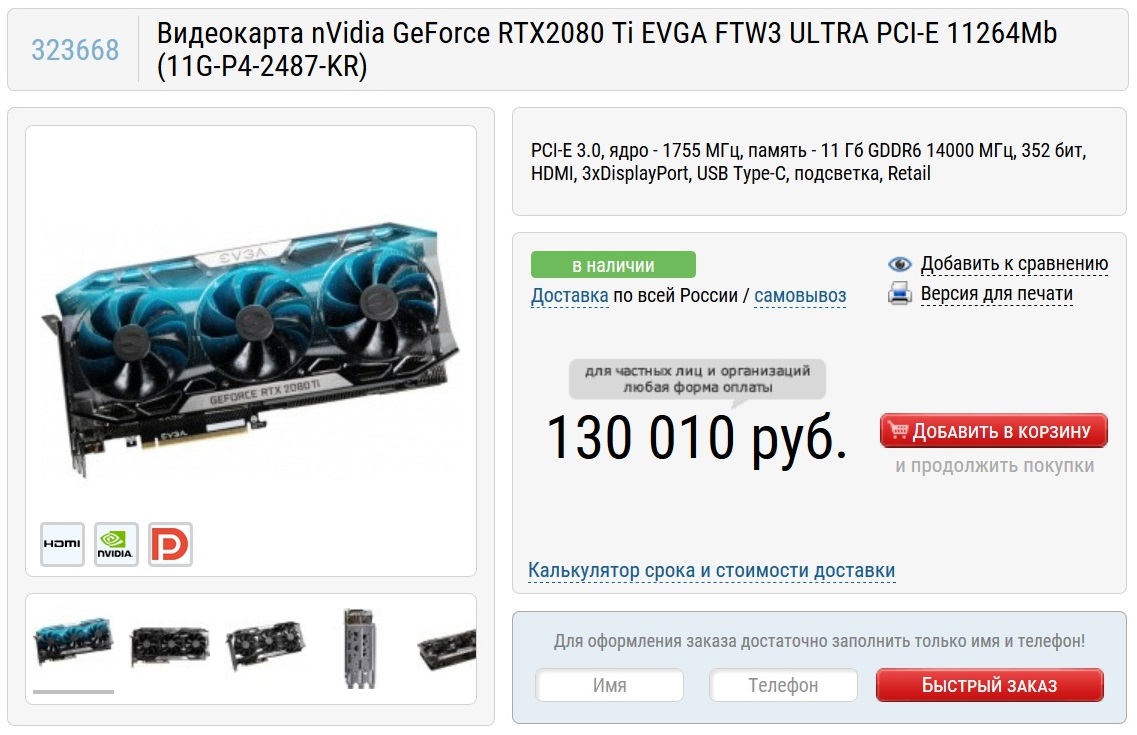The height and width of the screenshot is (735, 1137).
Task: Select first thumbnail with blue-lit card
Action: [x=73, y=640]
